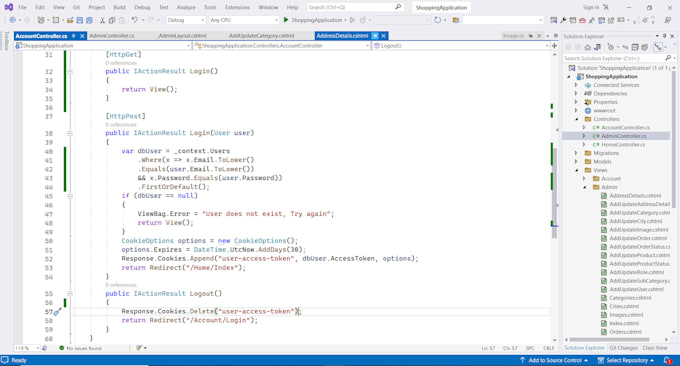The image size is (680, 366).
Task: Switch to AddUpdateCategory.cshtml tab
Action: (261, 36)
